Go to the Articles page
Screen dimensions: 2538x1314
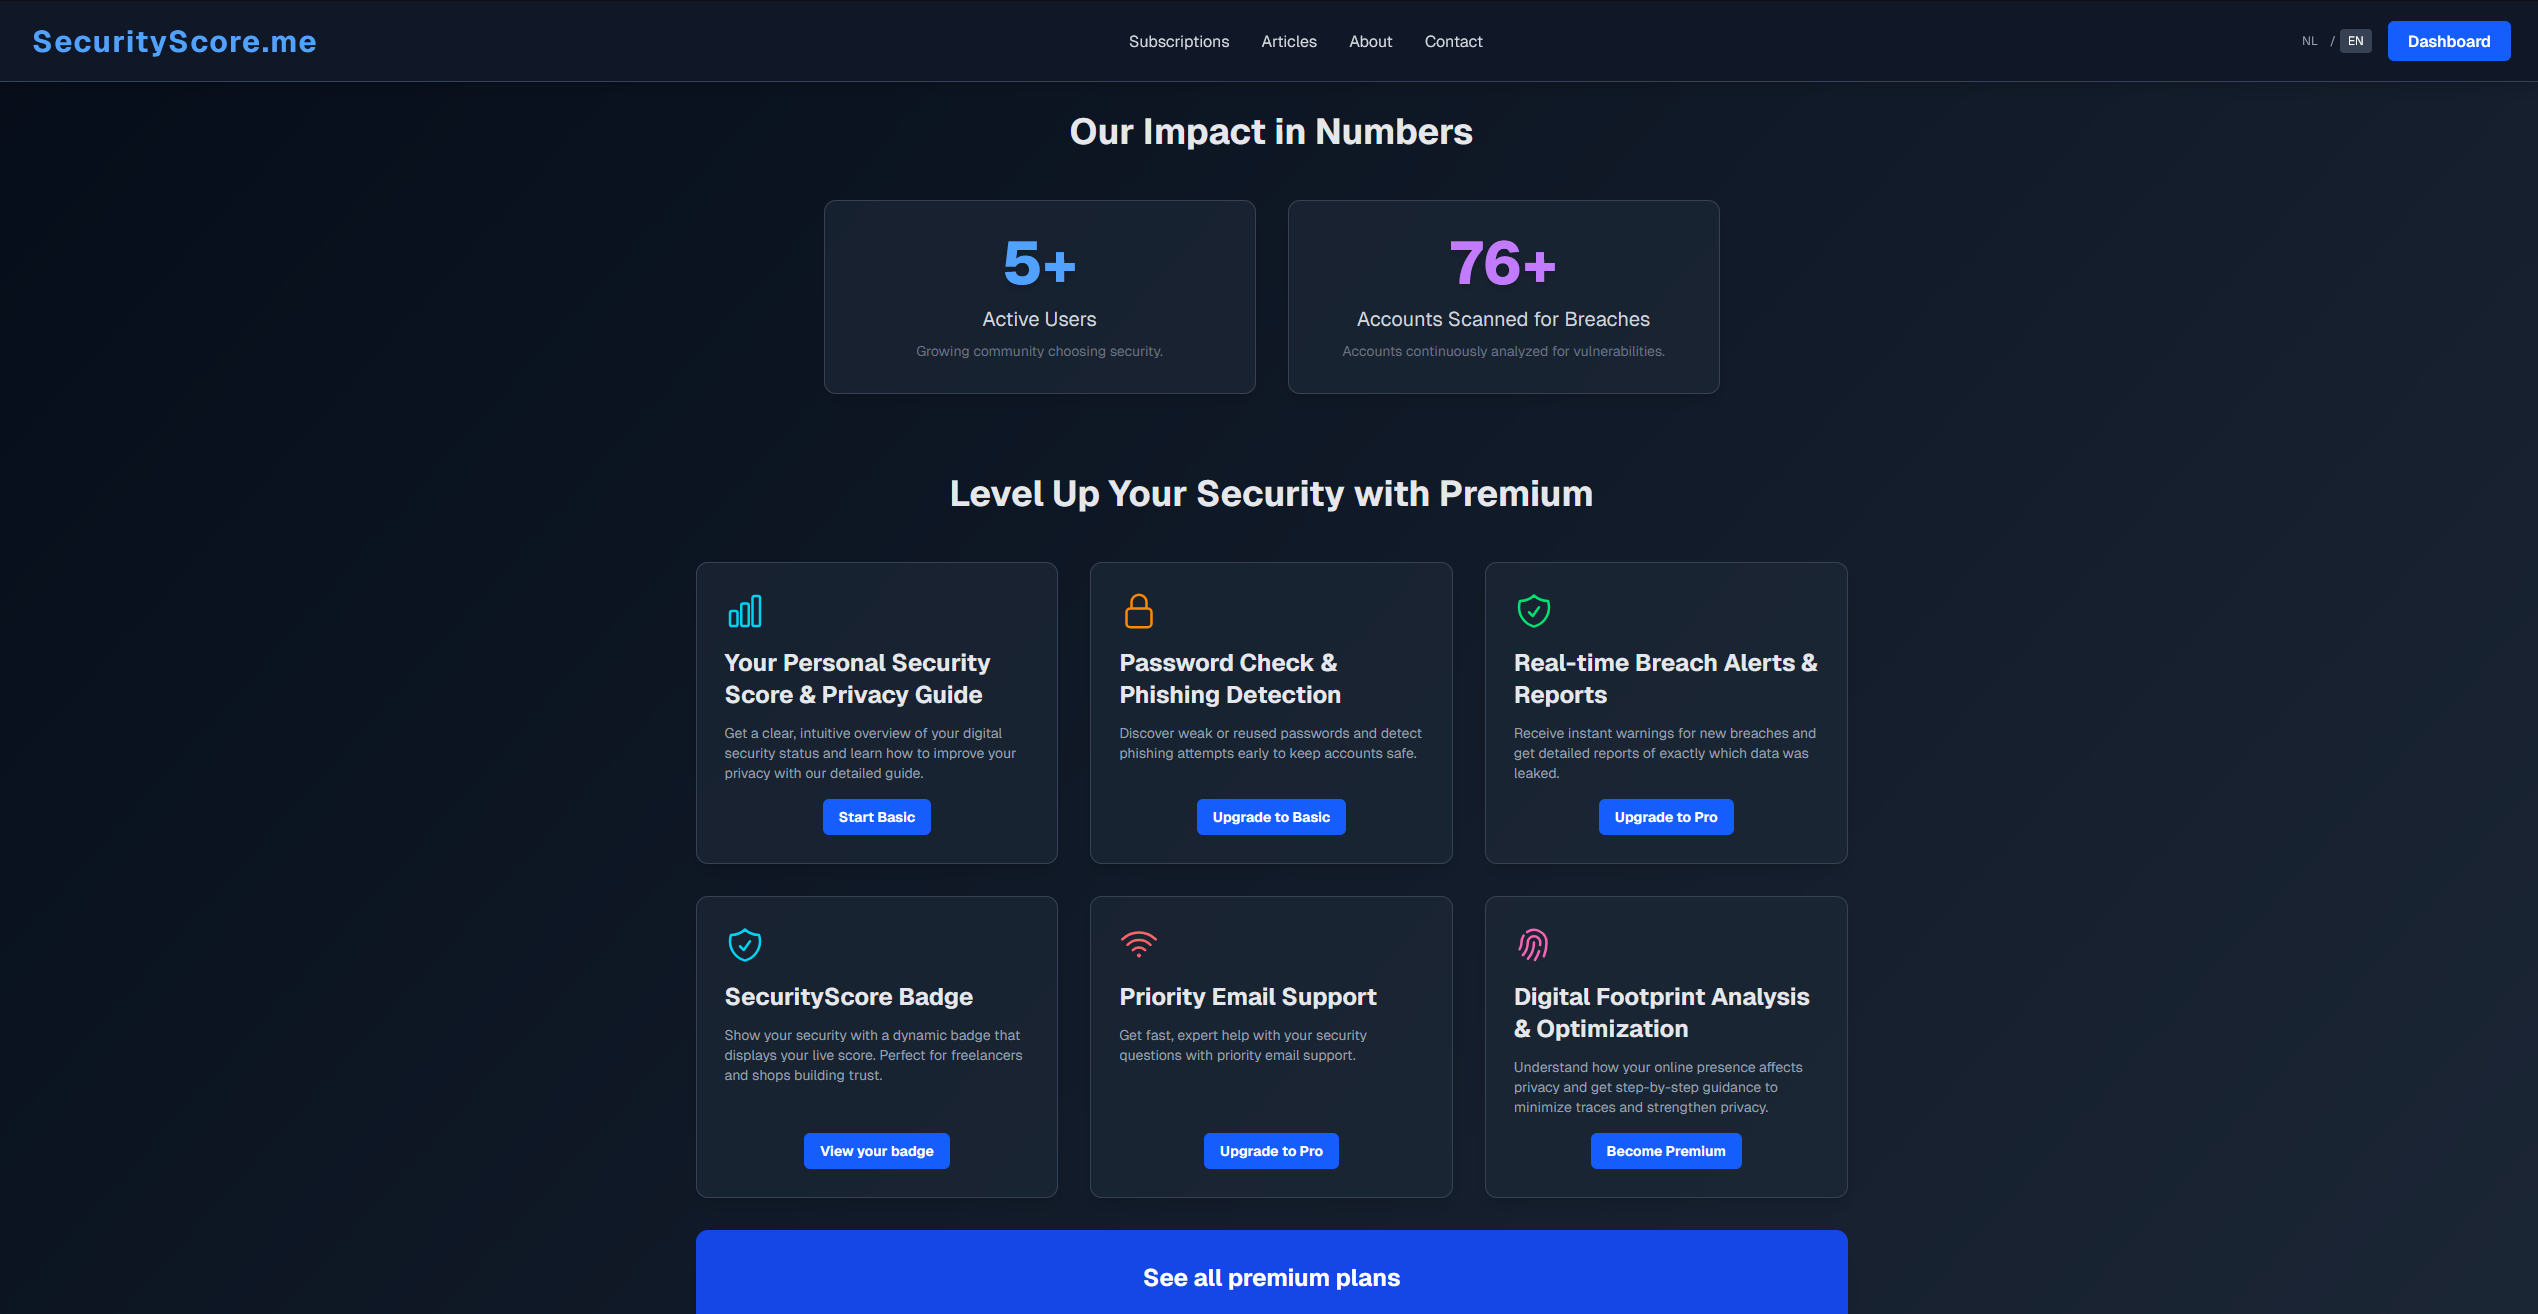pyautogui.click(x=1288, y=41)
